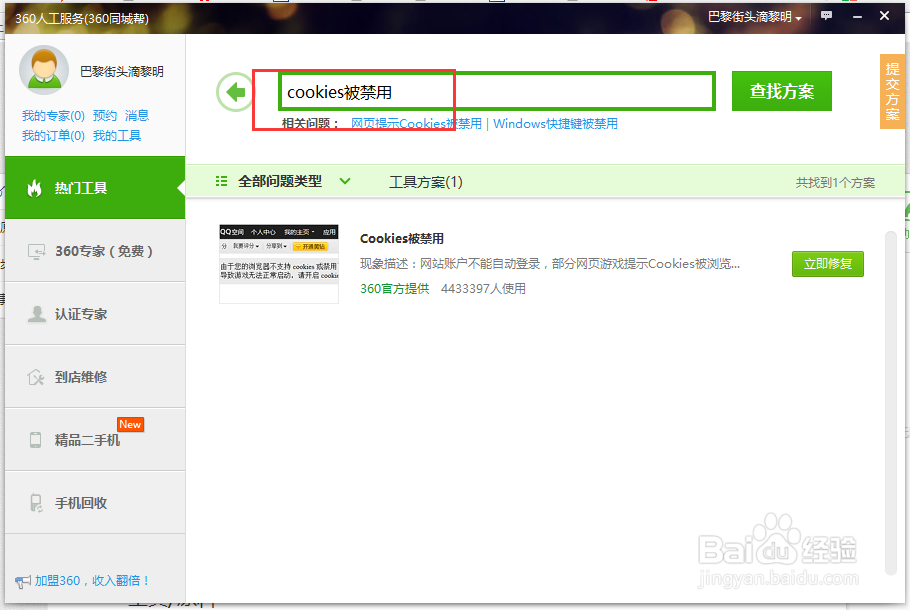Click the list icon beside 全部问题类型
910x610 pixels.
[x=221, y=182]
